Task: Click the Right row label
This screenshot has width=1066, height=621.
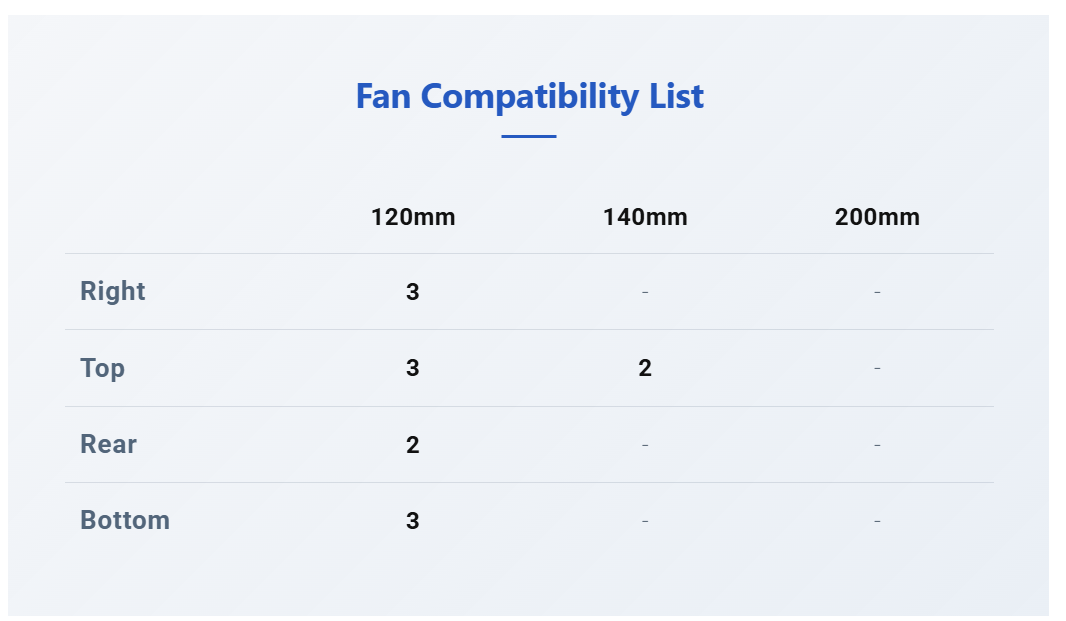Action: tap(113, 291)
